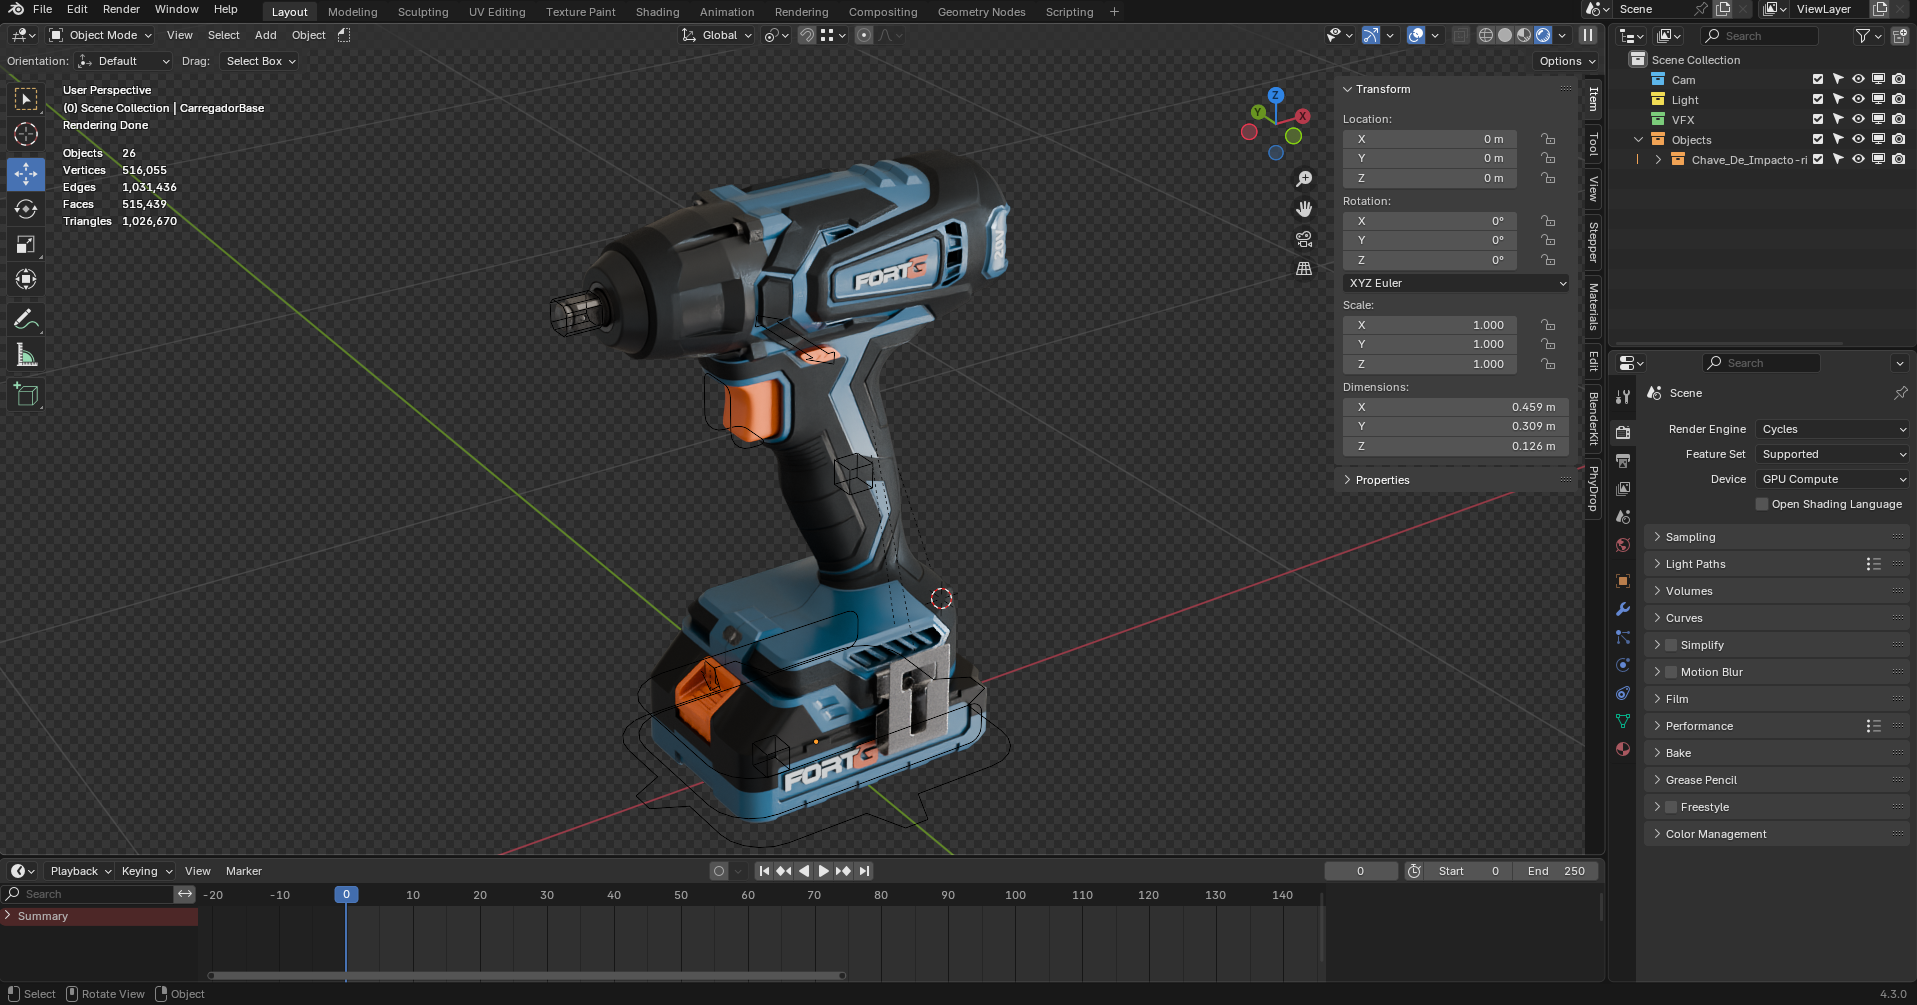Open the World properties globe icon
This screenshot has height=1005, width=1917.
[x=1623, y=545]
